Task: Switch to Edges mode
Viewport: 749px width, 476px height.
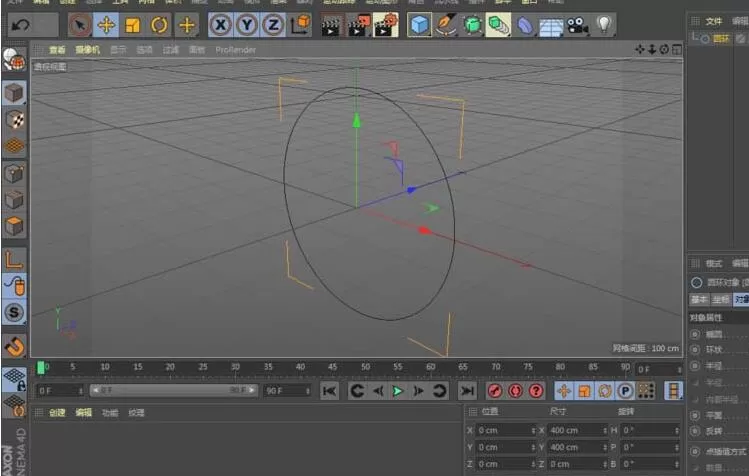Action: point(14,200)
